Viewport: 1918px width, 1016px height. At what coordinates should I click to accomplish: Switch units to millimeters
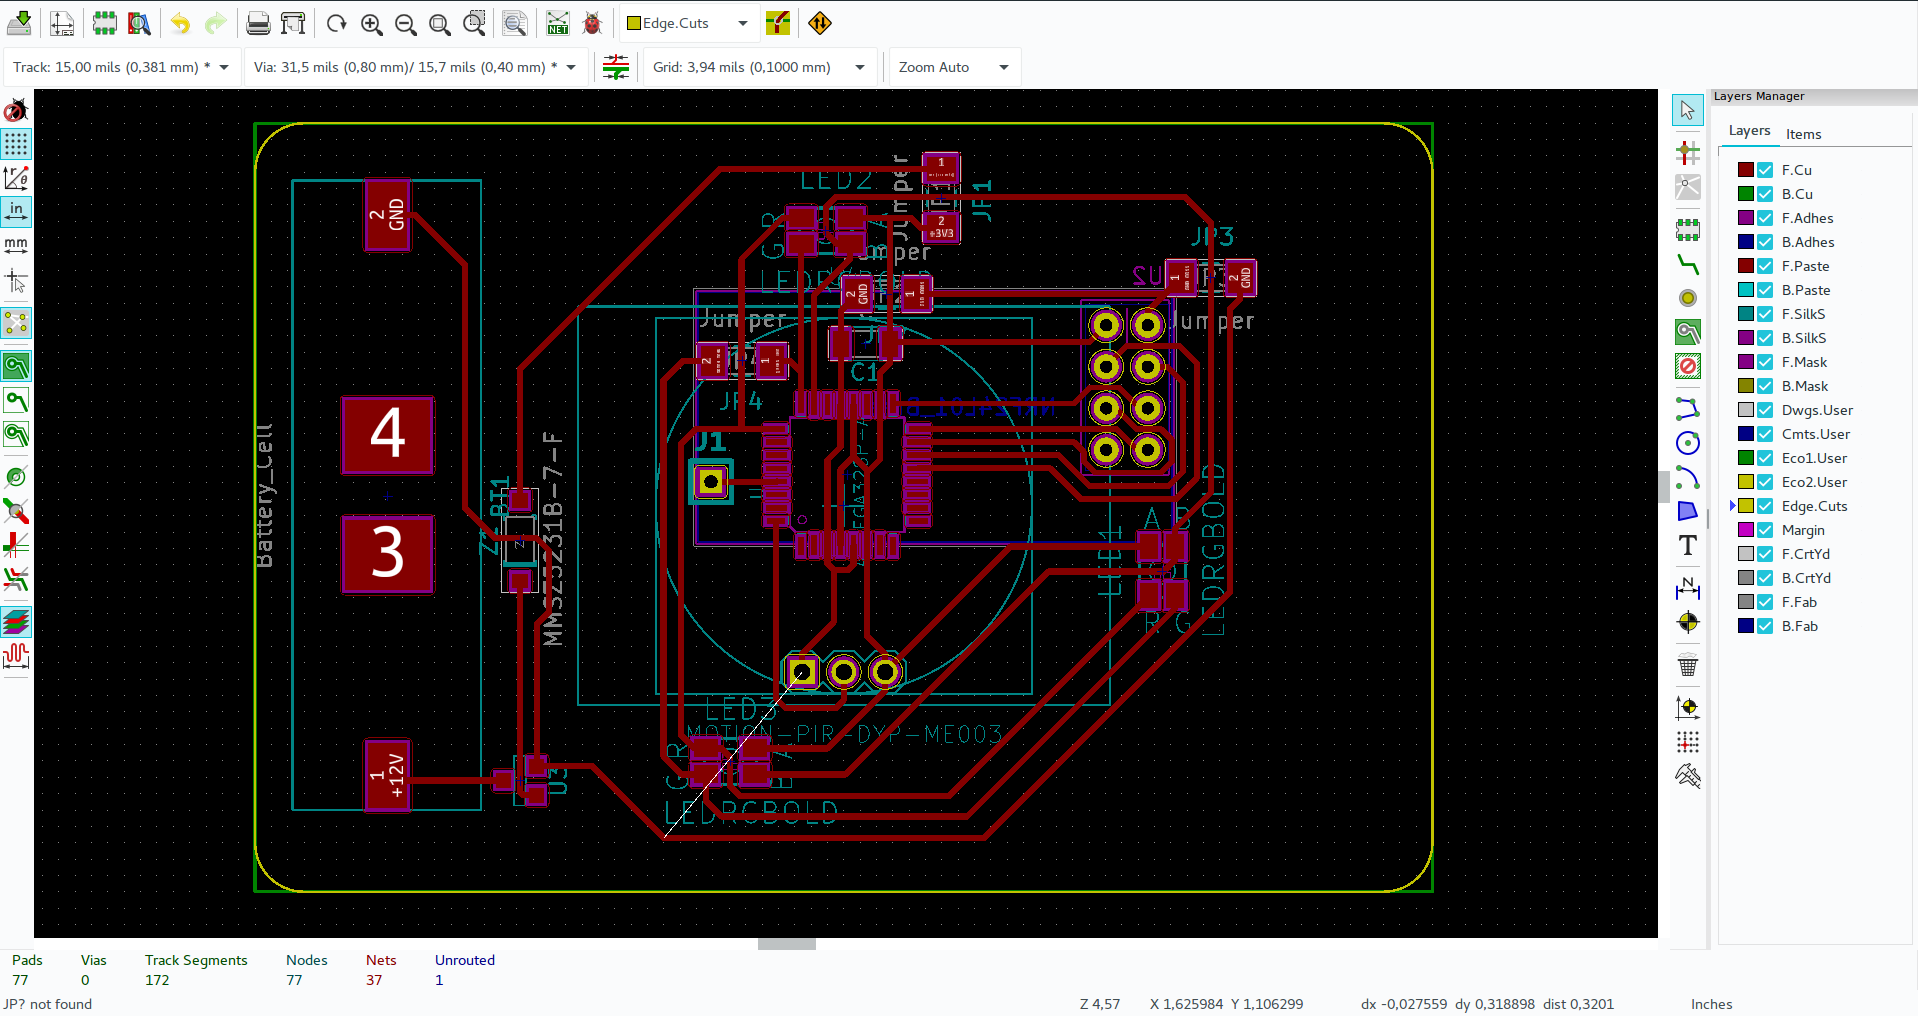(x=16, y=243)
